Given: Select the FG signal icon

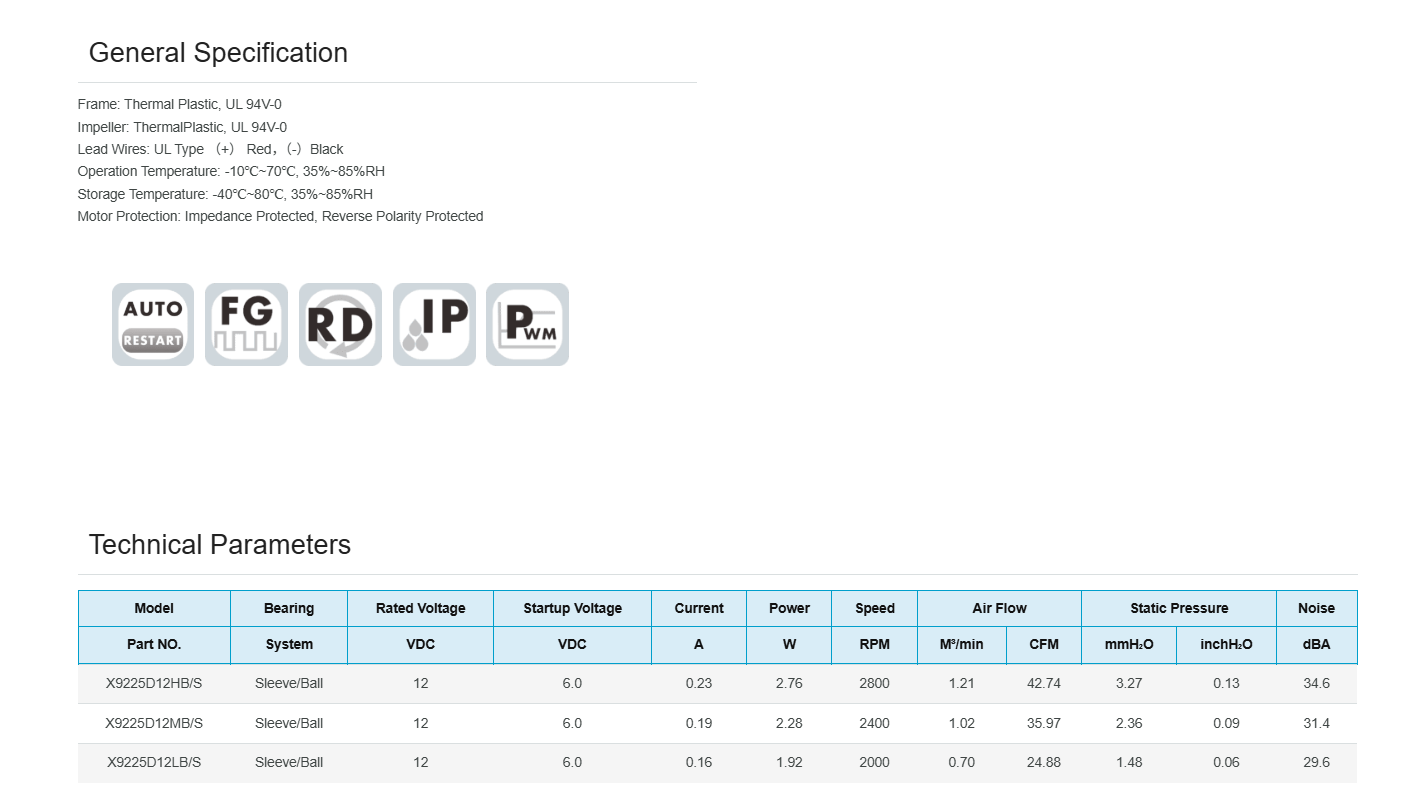Looking at the screenshot, I should click(x=246, y=324).
